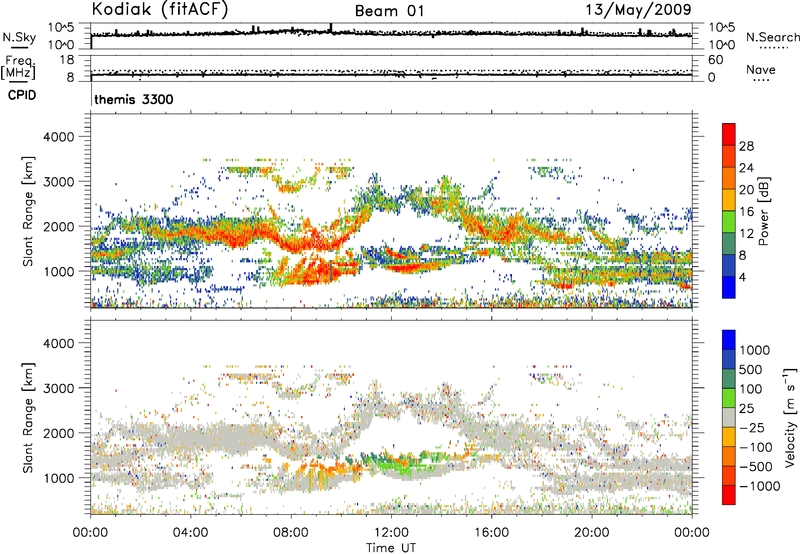
Task: Click the 'Velocity [m s-1]' colorbar title
Action: (790, 417)
